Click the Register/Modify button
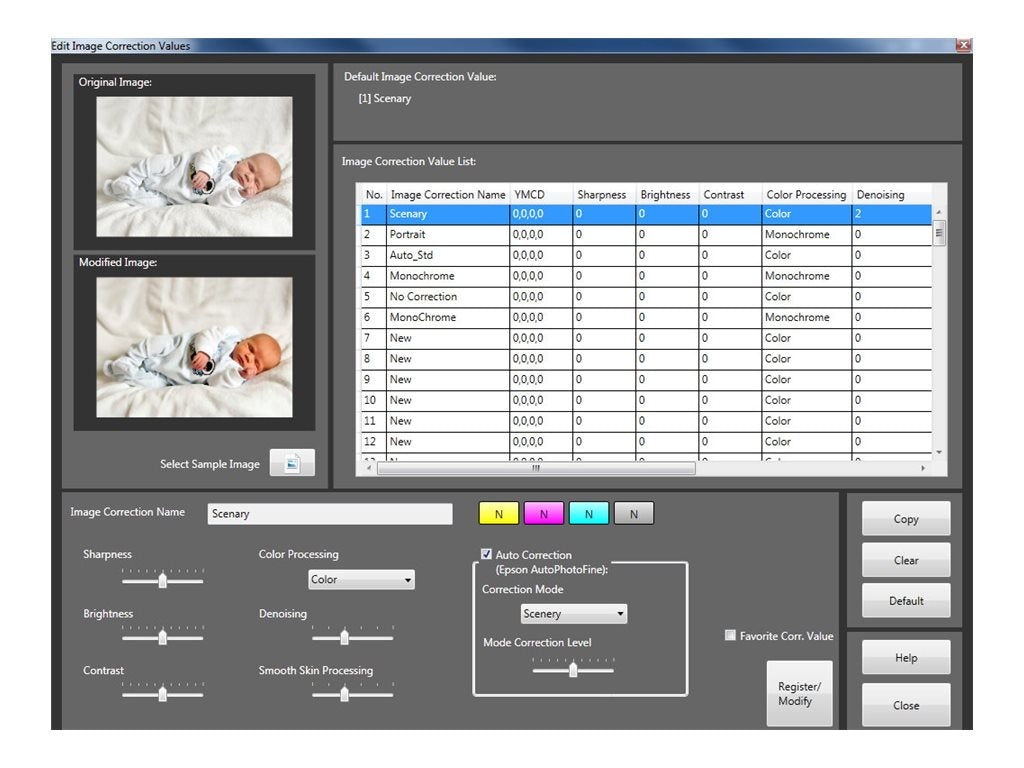 799,694
